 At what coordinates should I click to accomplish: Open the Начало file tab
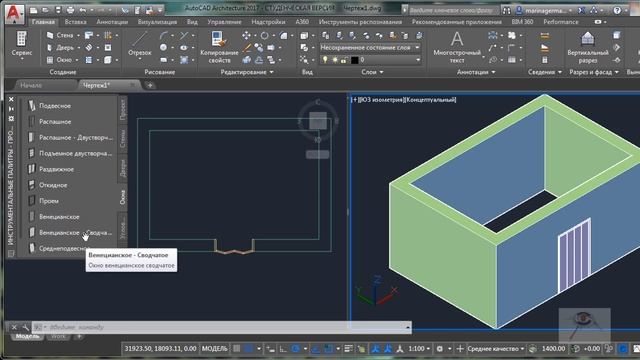point(31,85)
